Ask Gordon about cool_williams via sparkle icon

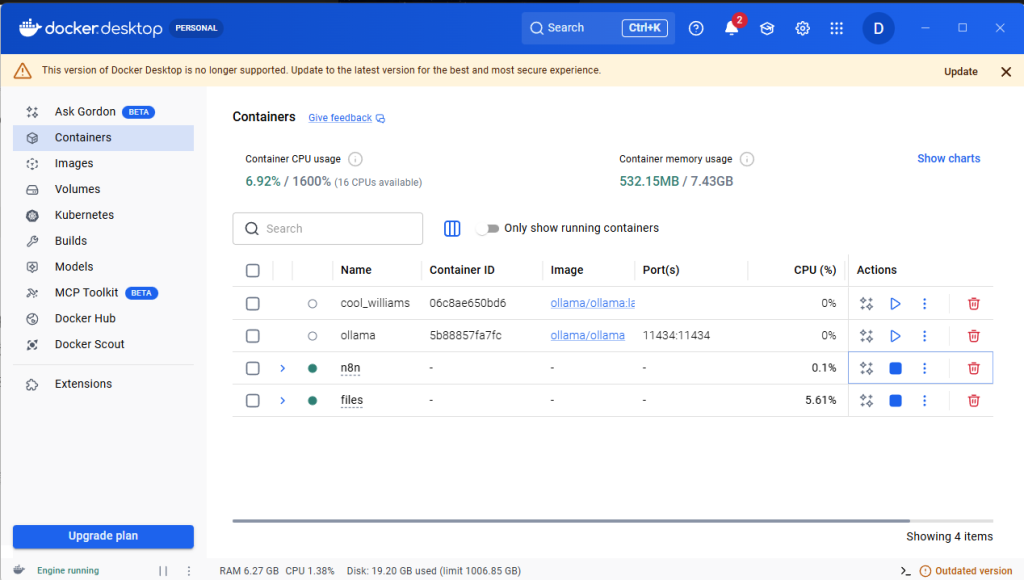tap(867, 304)
